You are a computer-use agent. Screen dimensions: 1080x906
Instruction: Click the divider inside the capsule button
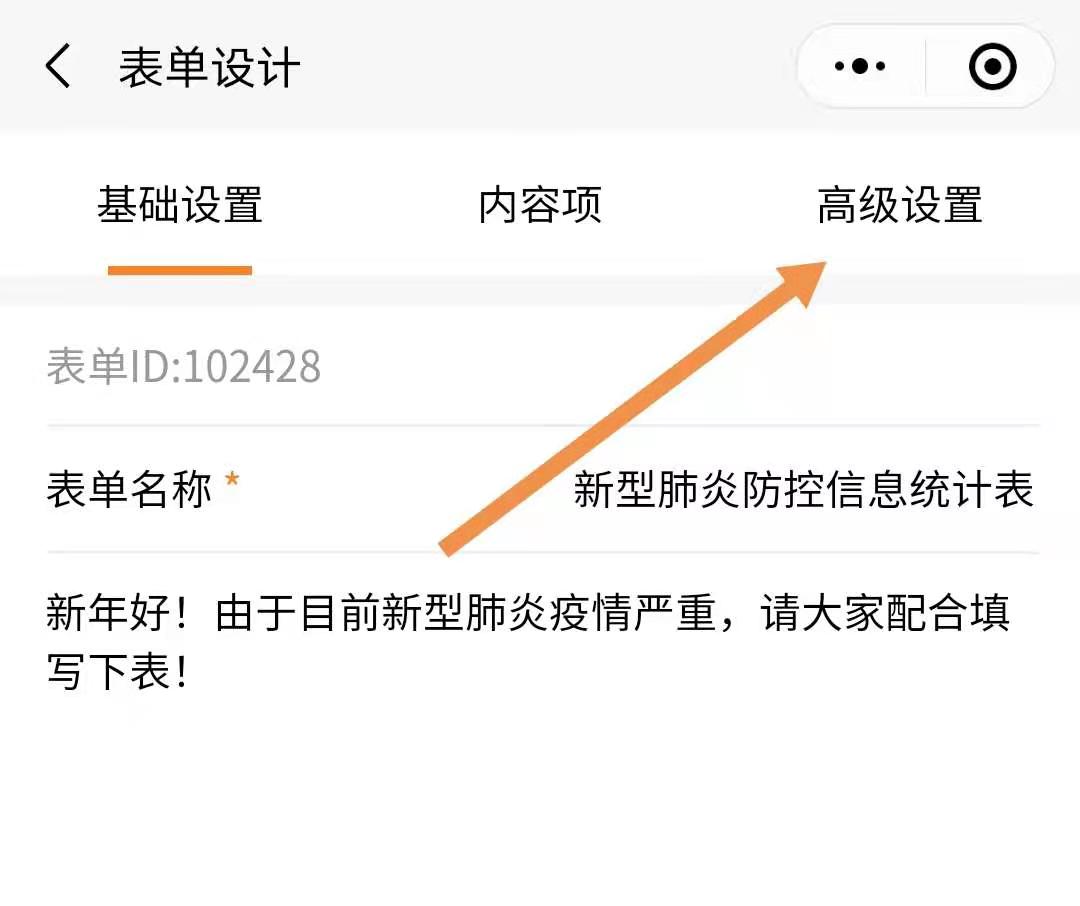(925, 66)
